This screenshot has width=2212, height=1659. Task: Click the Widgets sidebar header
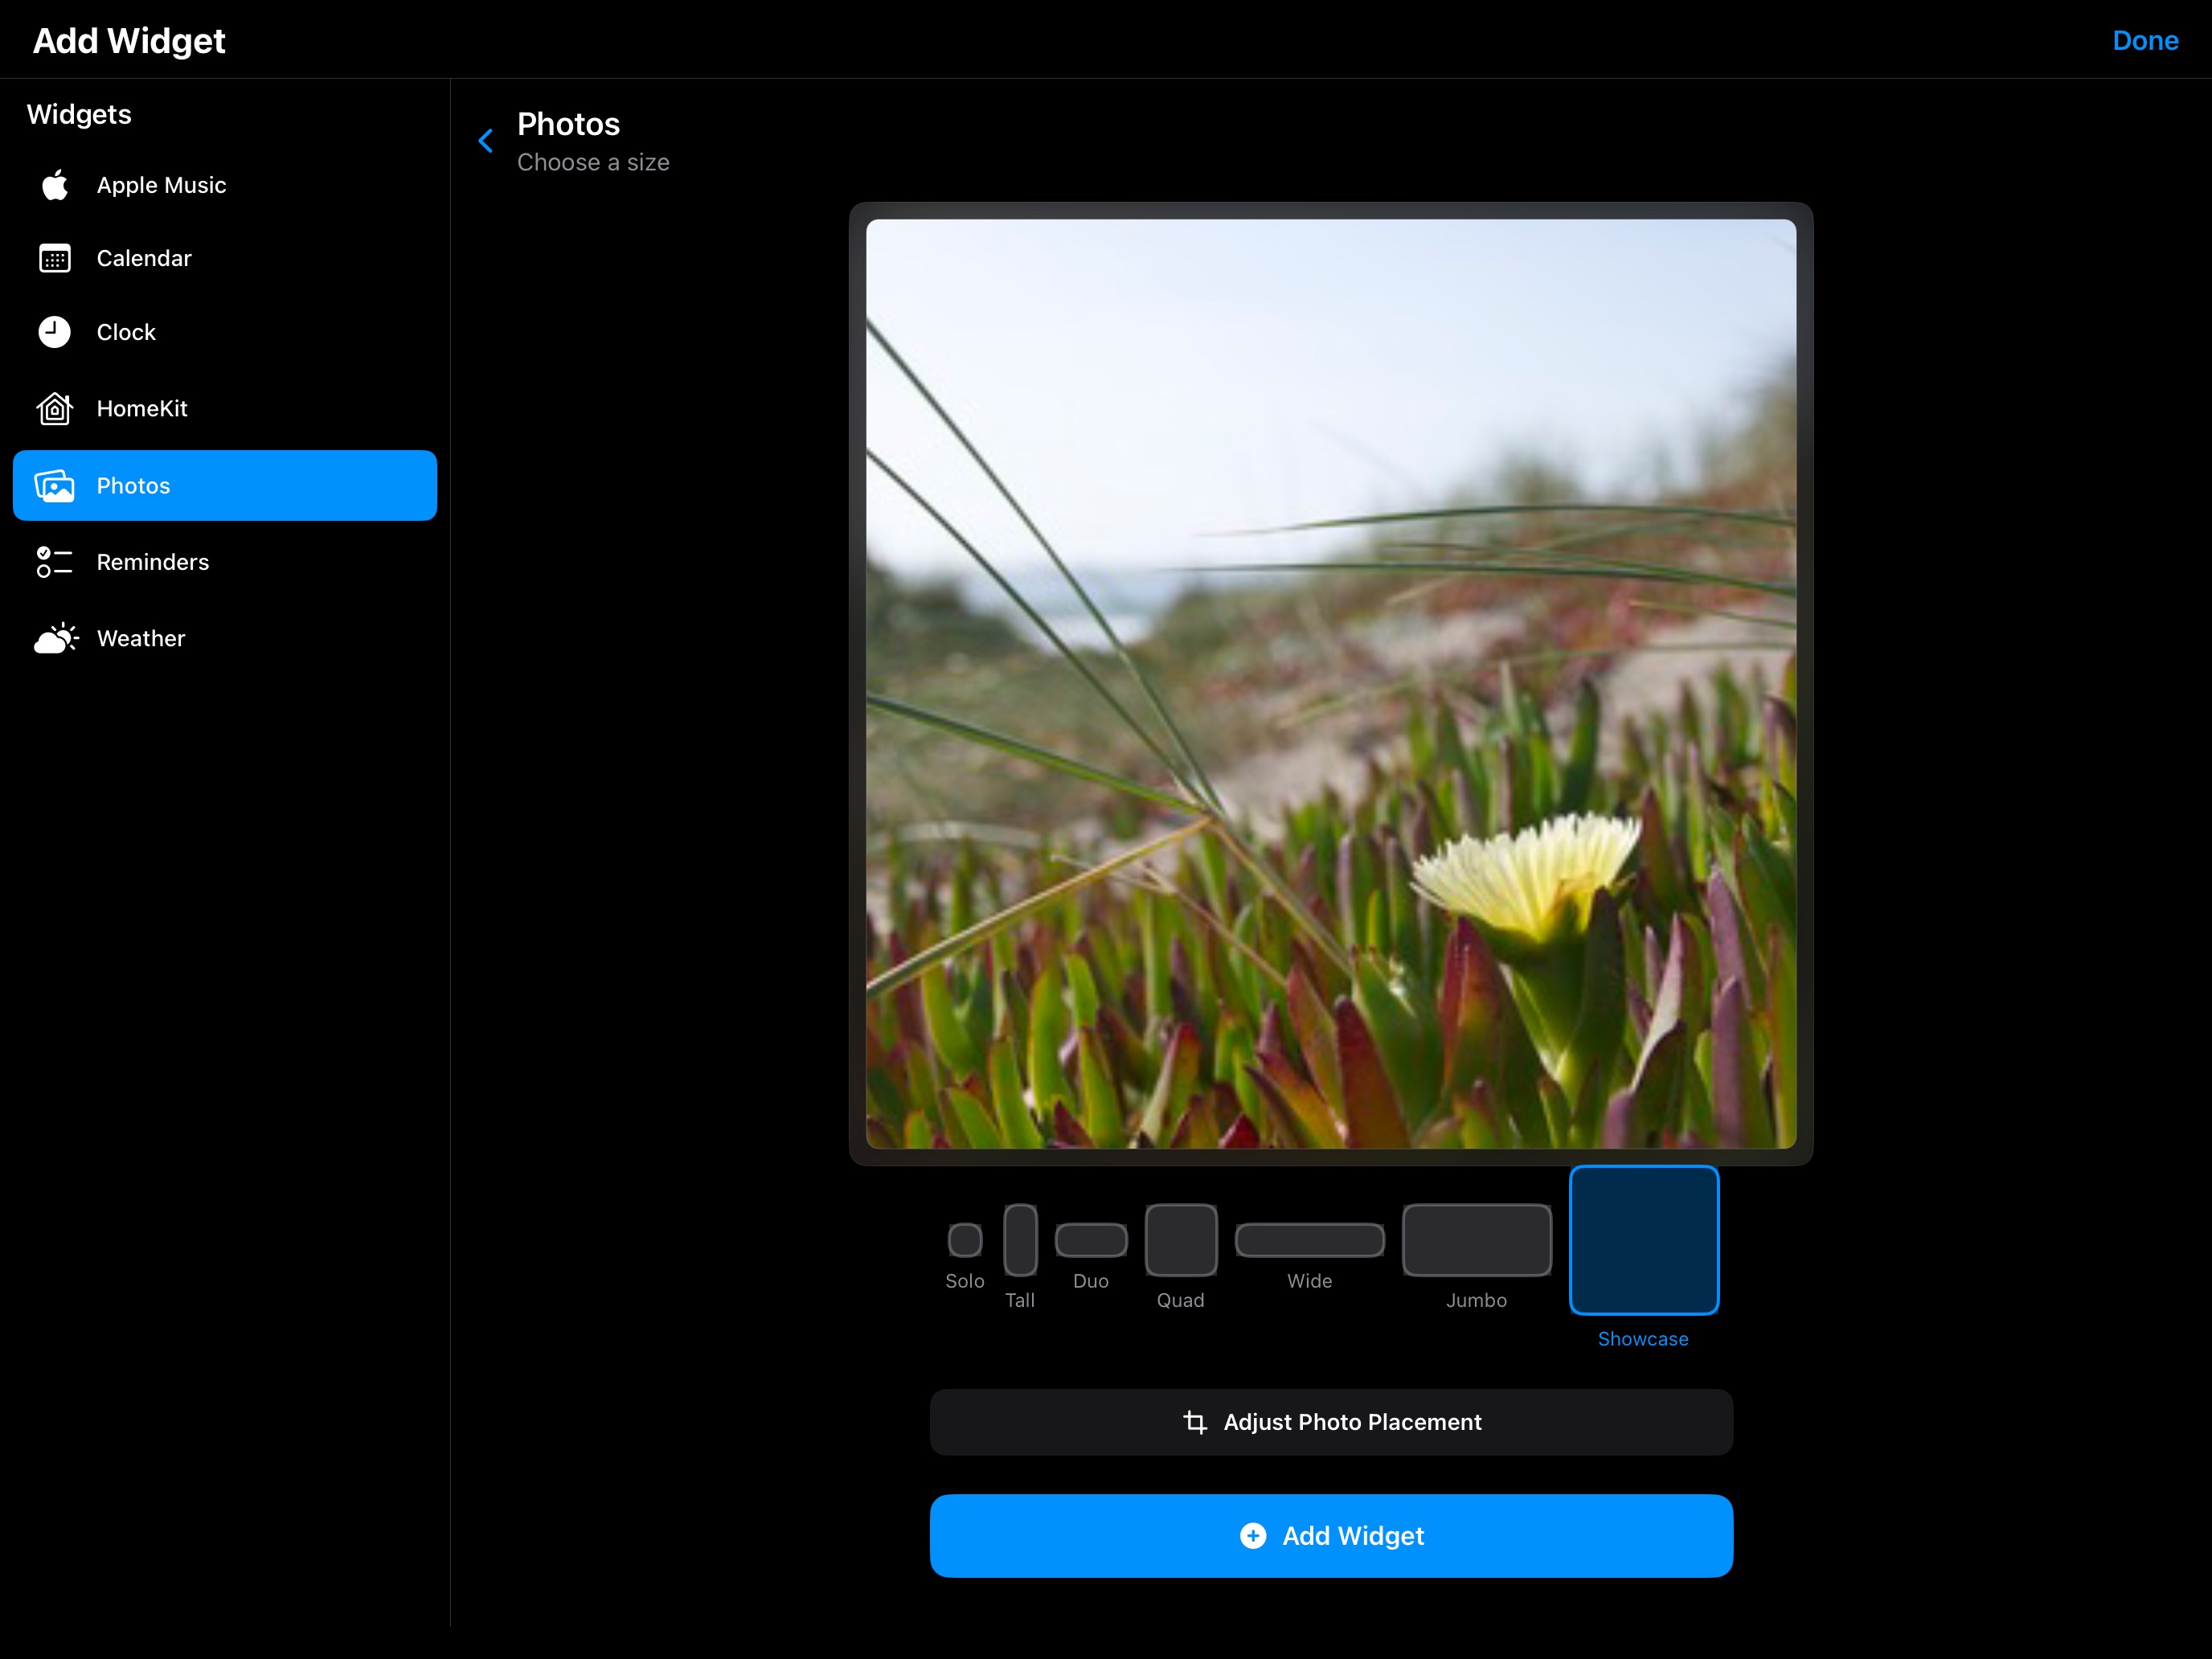[79, 114]
